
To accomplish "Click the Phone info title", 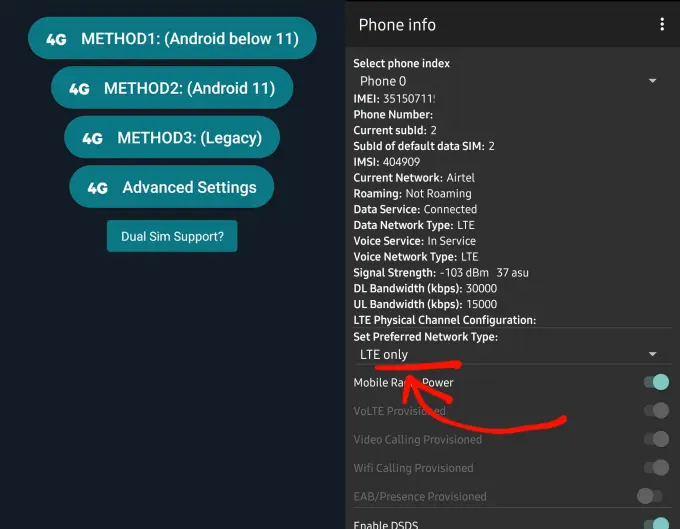I will tap(397, 25).
